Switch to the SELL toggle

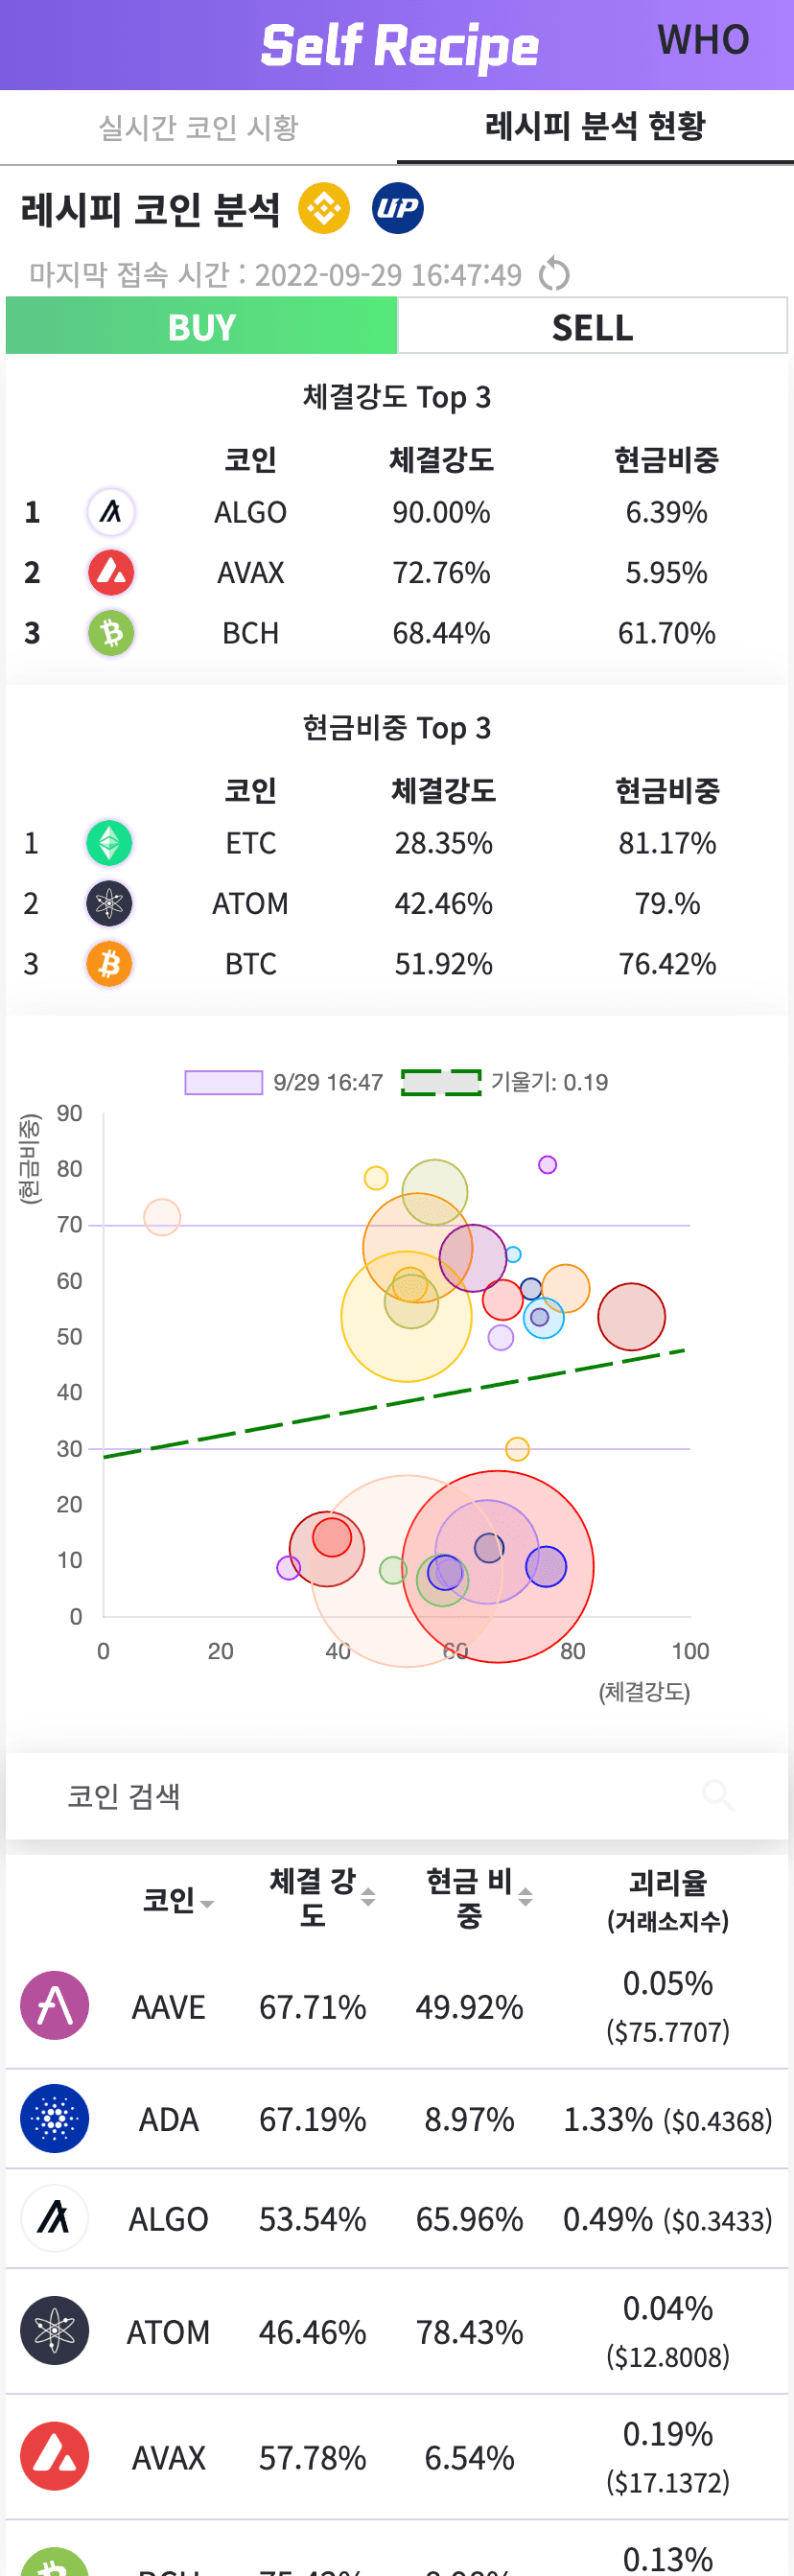592,326
